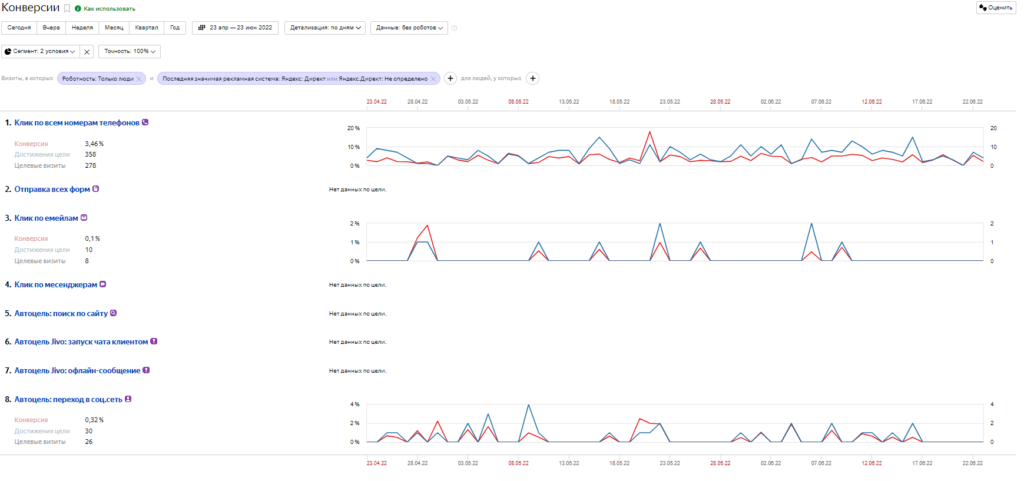Expand the Детализация: по дням dropdown
The image size is (1024, 481).
(325, 28)
